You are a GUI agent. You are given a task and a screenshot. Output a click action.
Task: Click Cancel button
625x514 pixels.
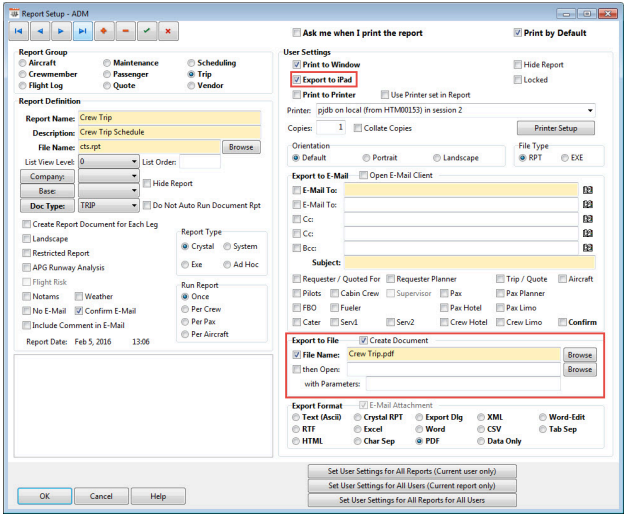[x=101, y=496]
